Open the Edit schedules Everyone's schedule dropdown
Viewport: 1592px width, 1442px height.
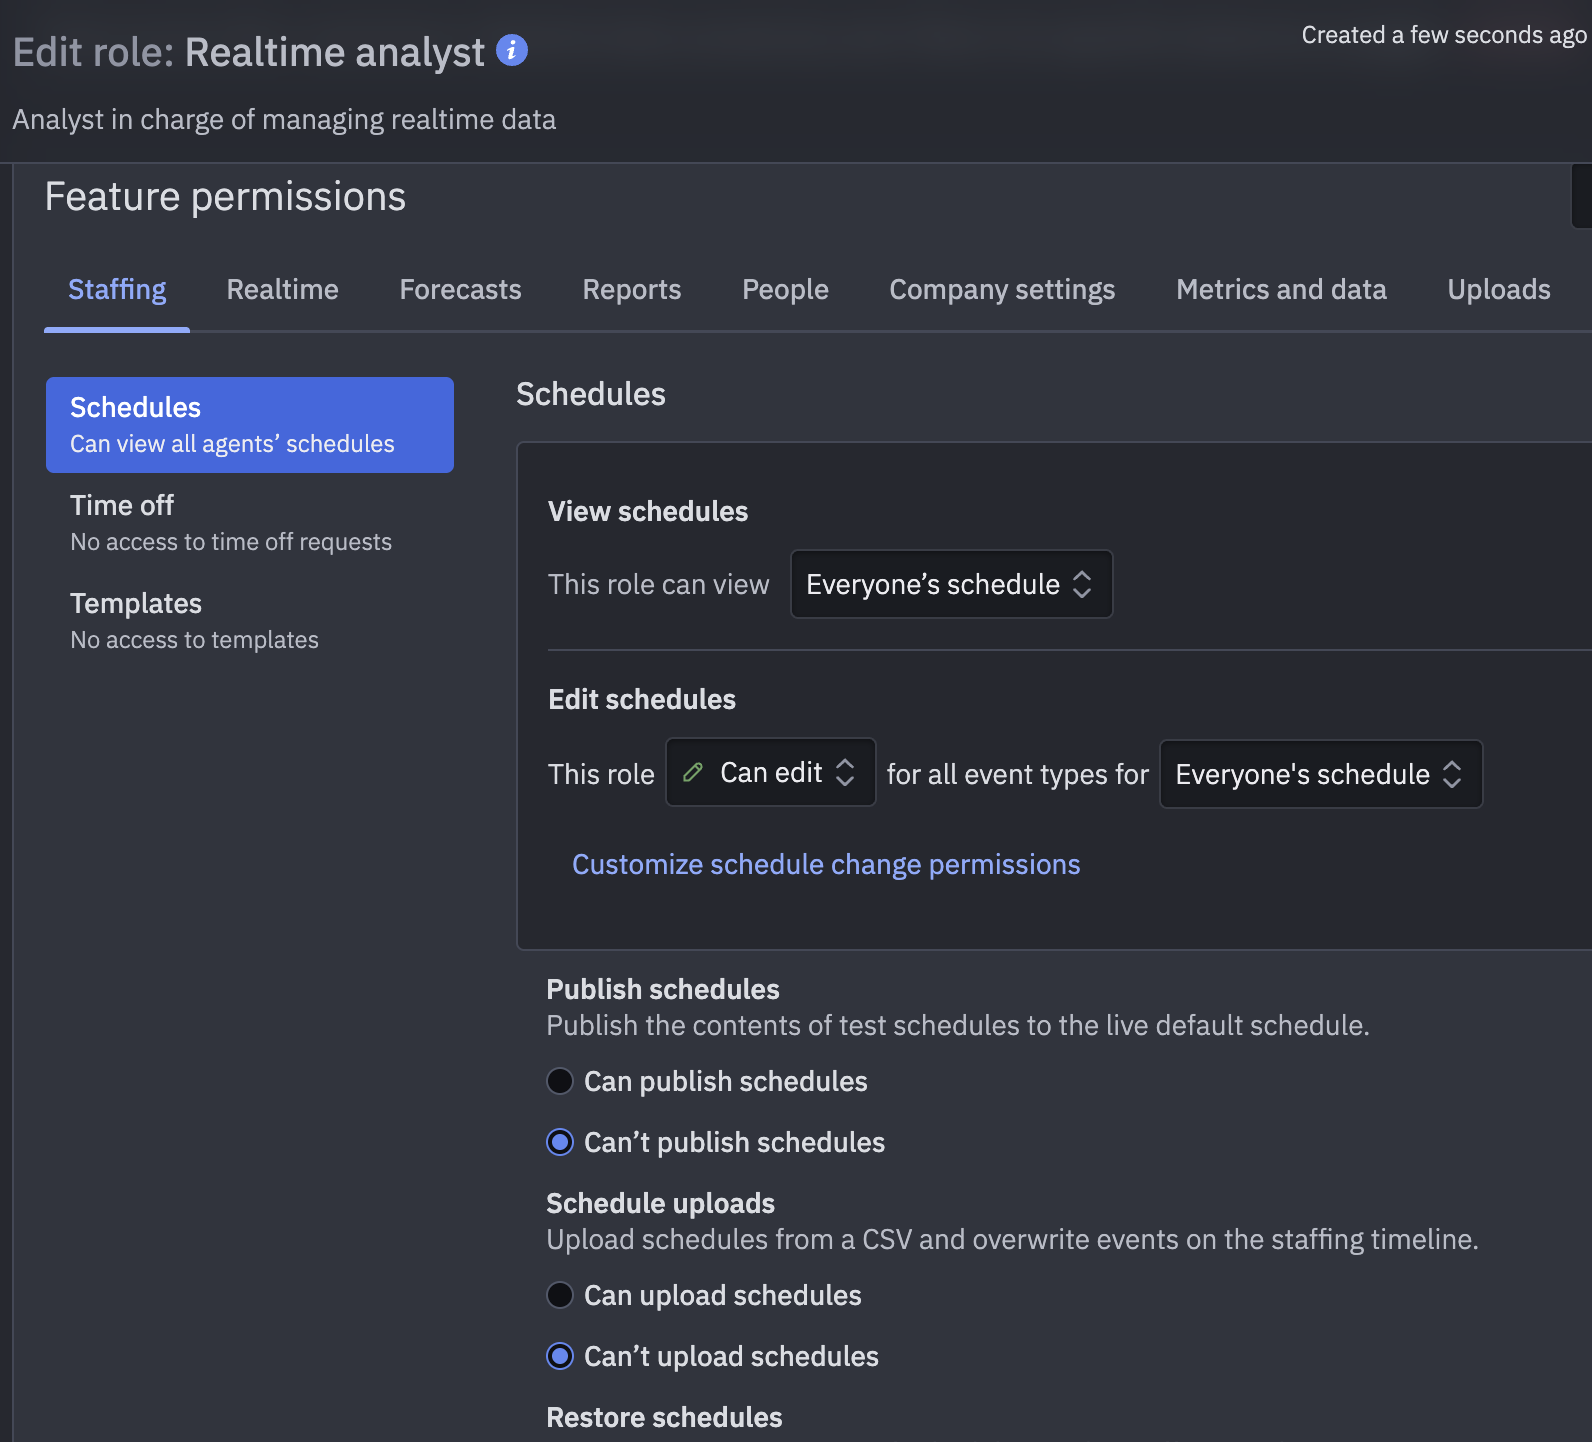point(1321,774)
